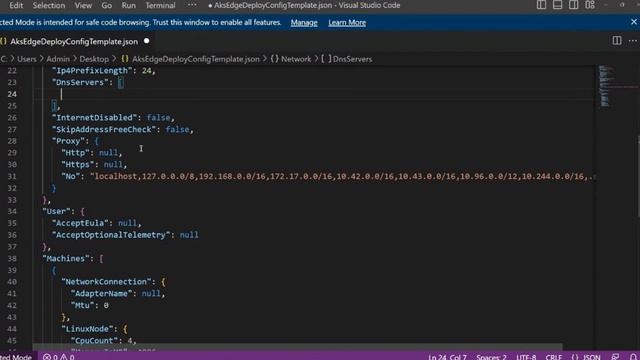Click Restricted Mode status bar item

click(x=16, y=357)
